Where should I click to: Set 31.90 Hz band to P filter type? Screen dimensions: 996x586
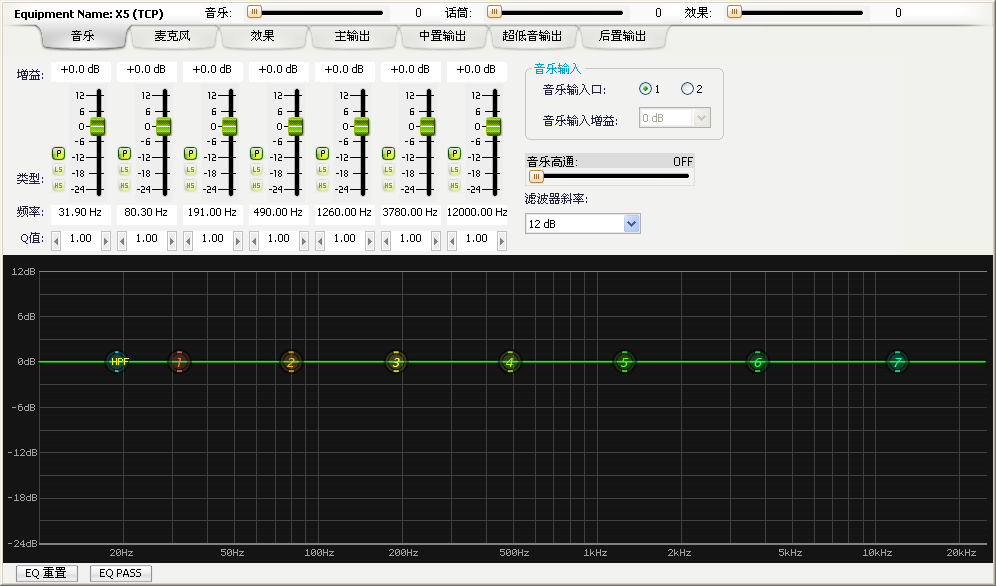58,154
